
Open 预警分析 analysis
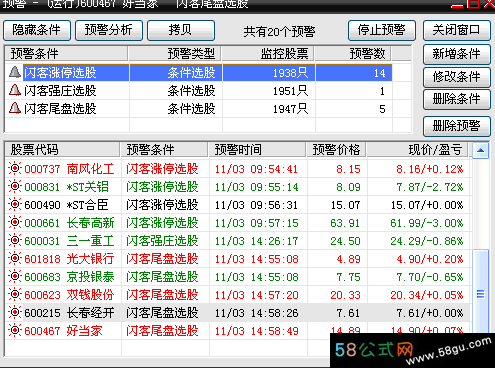[x=109, y=30]
